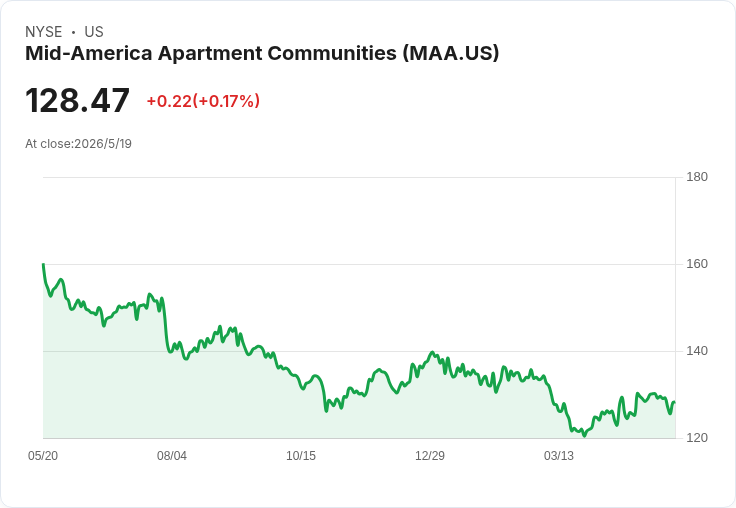This screenshot has width=736, height=508.
Task: Click the +0.22(+0.17%) price change
Action: point(203,101)
